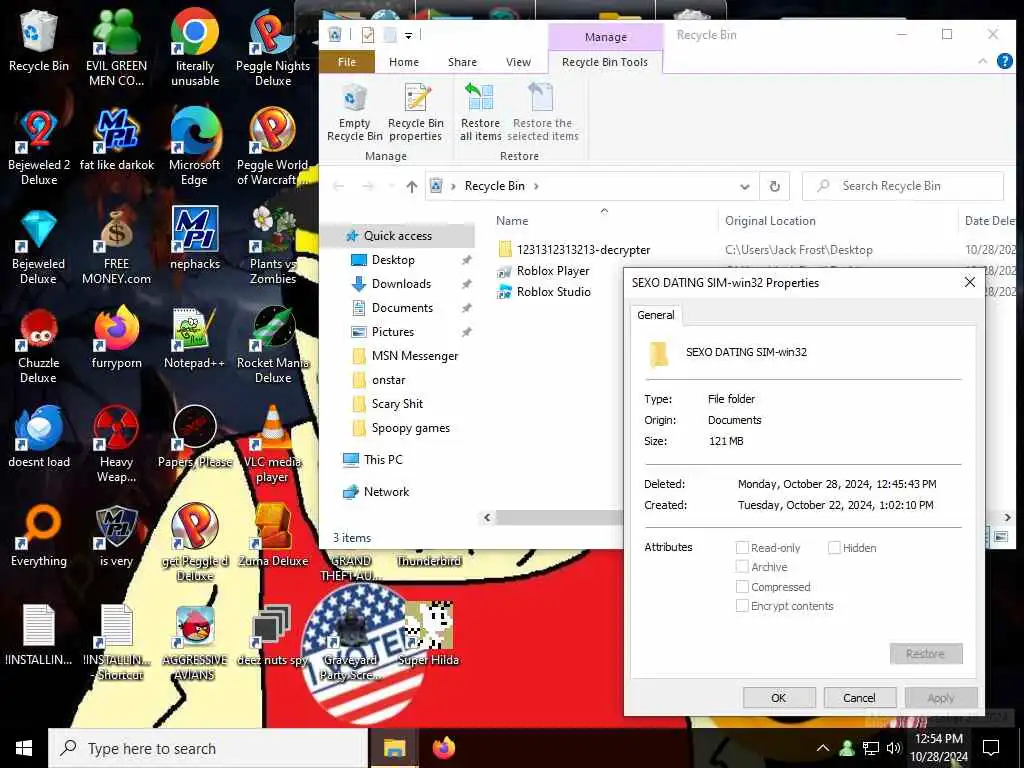The image size is (1024, 768).
Task: Go up one folder level arrow
Action: (x=411, y=187)
